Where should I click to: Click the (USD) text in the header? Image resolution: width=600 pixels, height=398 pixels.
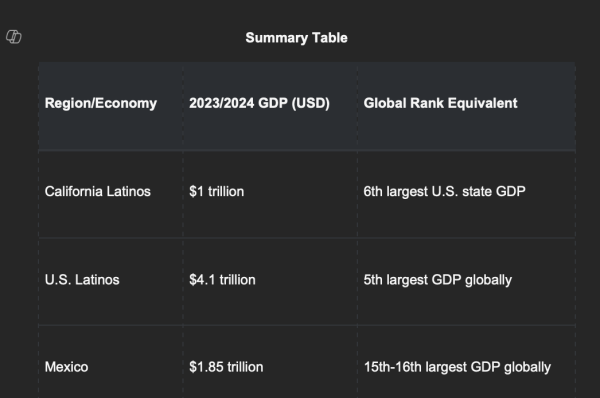[x=310, y=103]
